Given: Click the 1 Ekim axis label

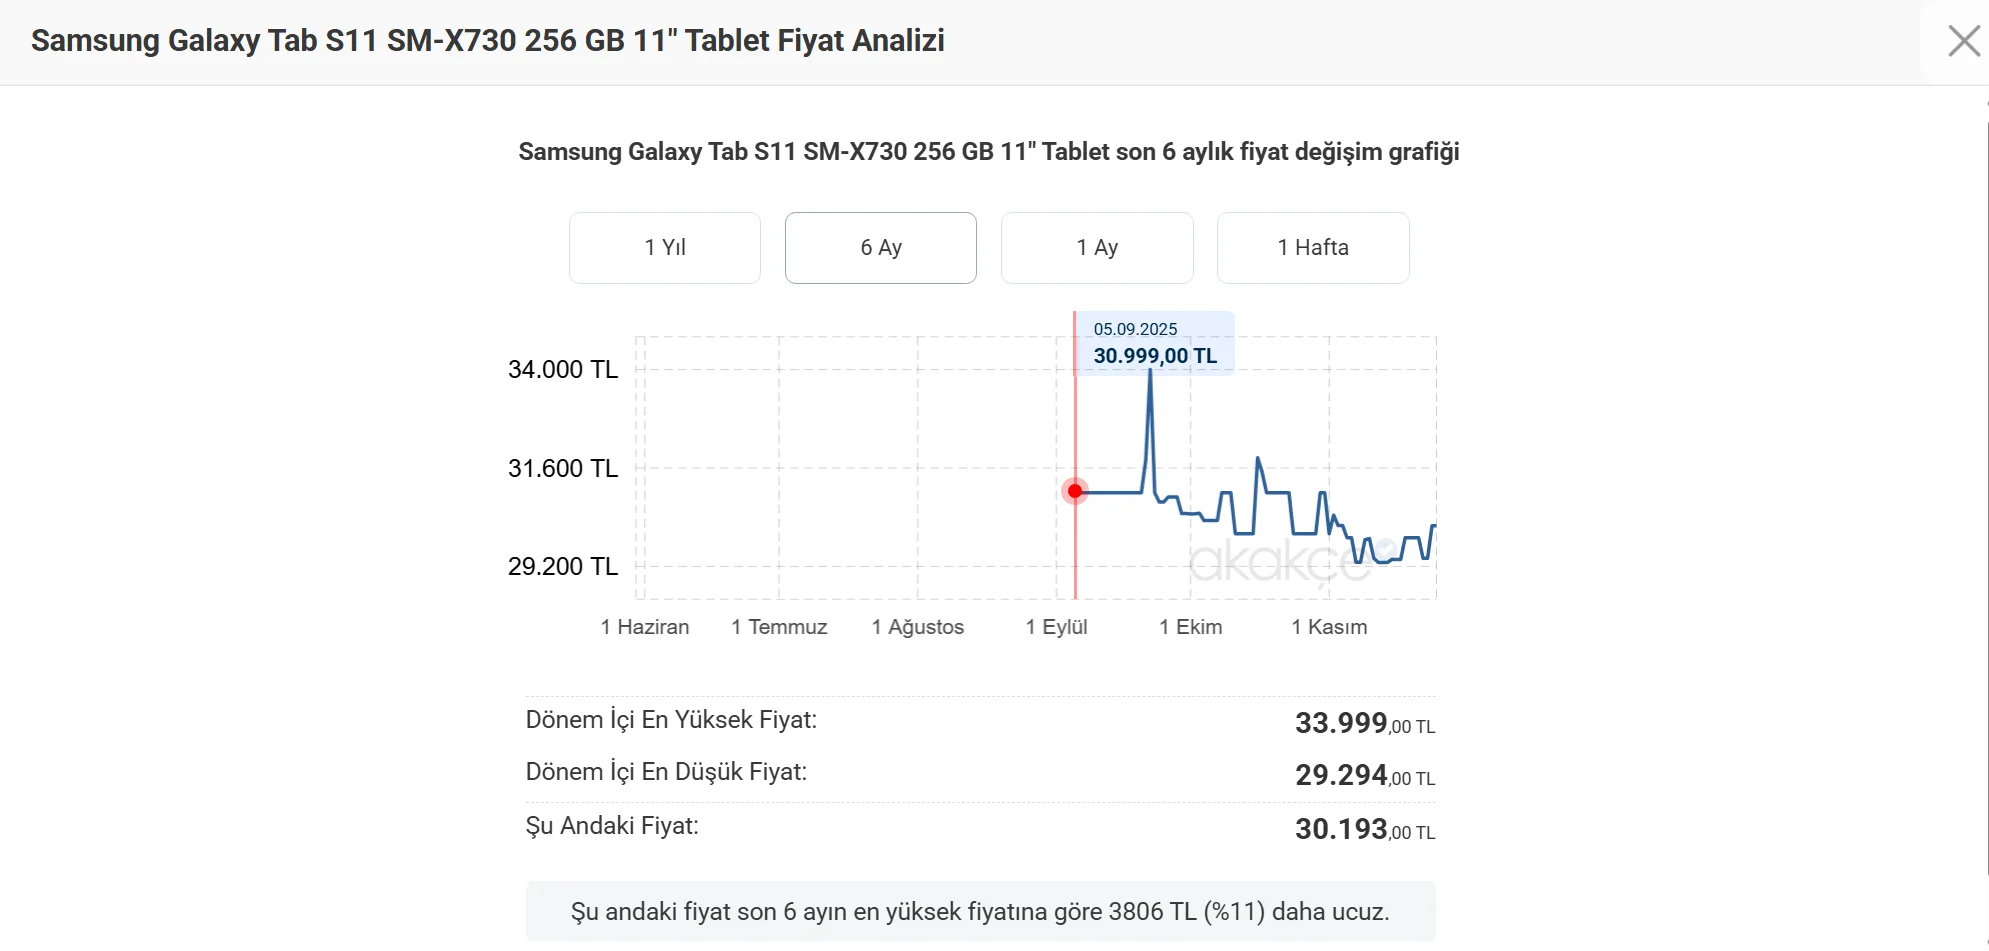Looking at the screenshot, I should click(x=1191, y=627).
